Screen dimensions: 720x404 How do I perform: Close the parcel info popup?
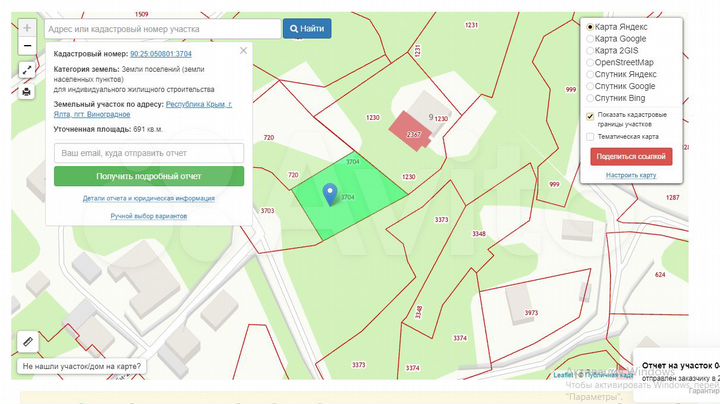coord(243,50)
